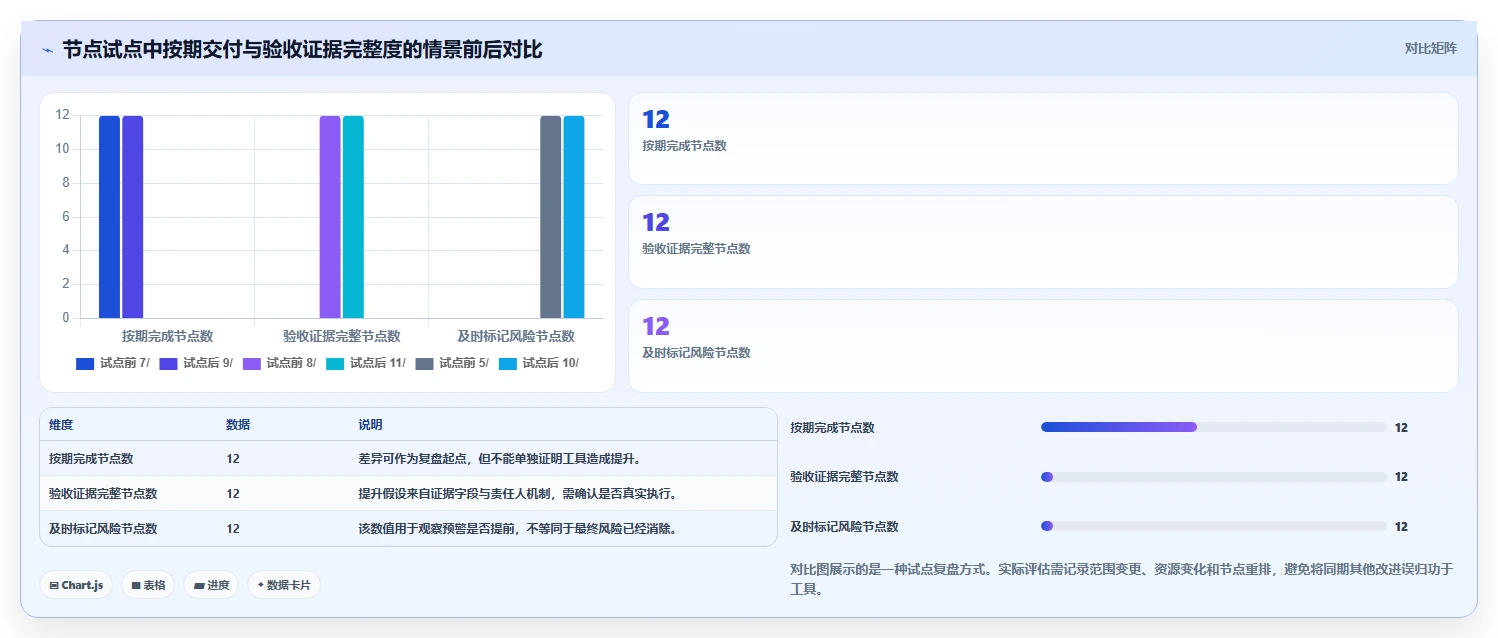Click the y-axis value 12 in chart
This screenshot has height=638, width=1498.
point(62,115)
